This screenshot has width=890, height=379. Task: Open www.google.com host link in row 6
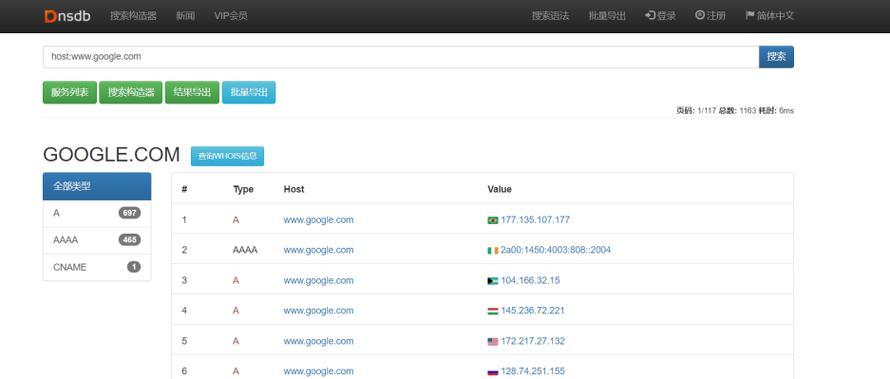[x=318, y=372]
